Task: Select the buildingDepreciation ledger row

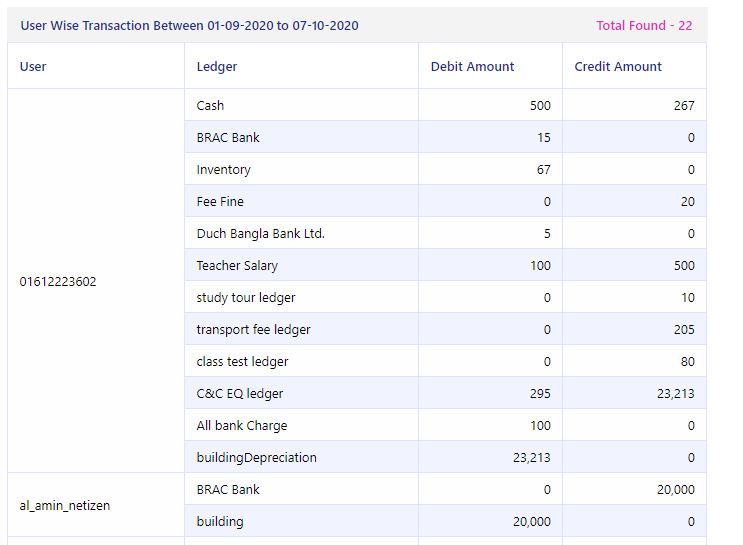Action: [x=445, y=457]
